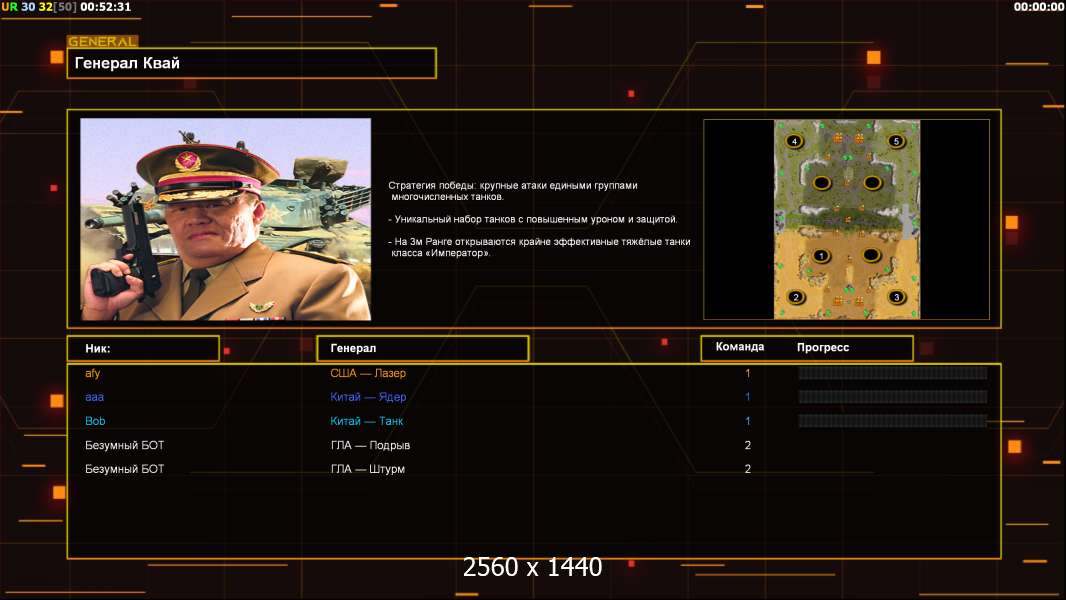Viewport: 1066px width, 600px height.
Task: Click the 'На 3м Ранге' description line
Action: pyautogui.click(x=539, y=247)
